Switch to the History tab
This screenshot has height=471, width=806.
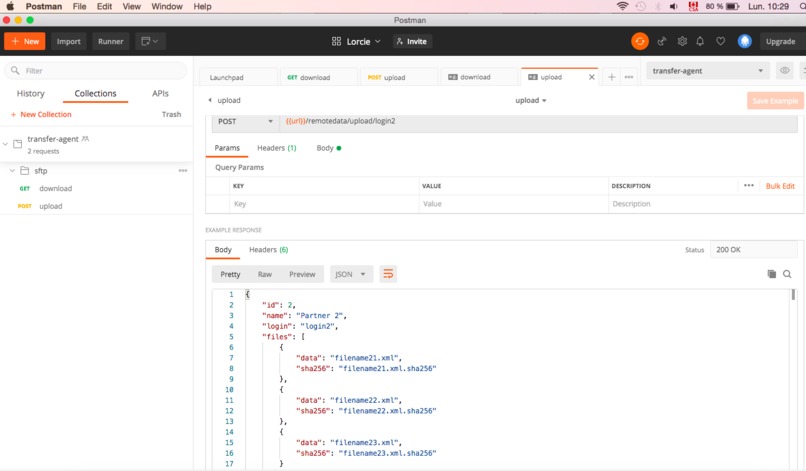pyautogui.click(x=30, y=93)
